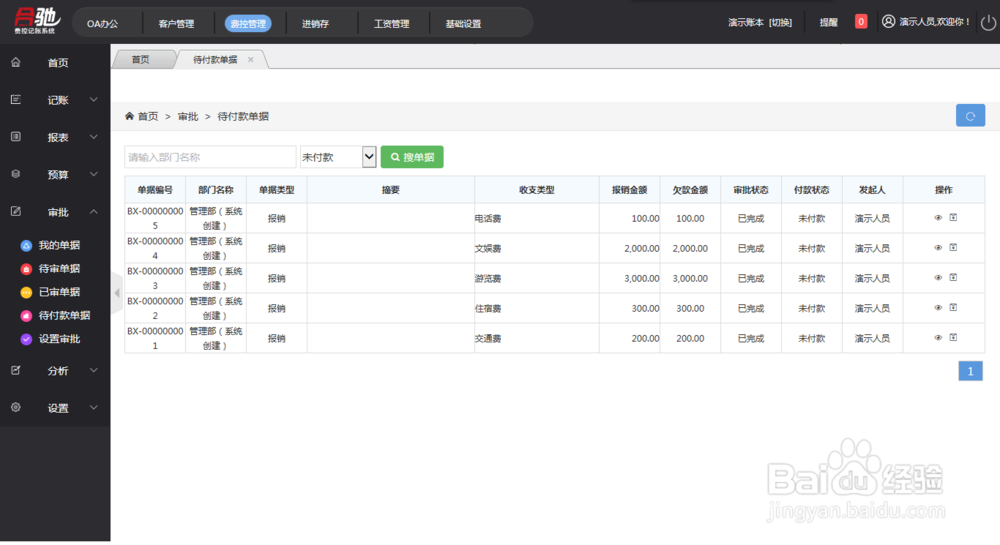Open the 未付款 status dropdown
Viewport: 1000px width, 545px height.
[338, 157]
